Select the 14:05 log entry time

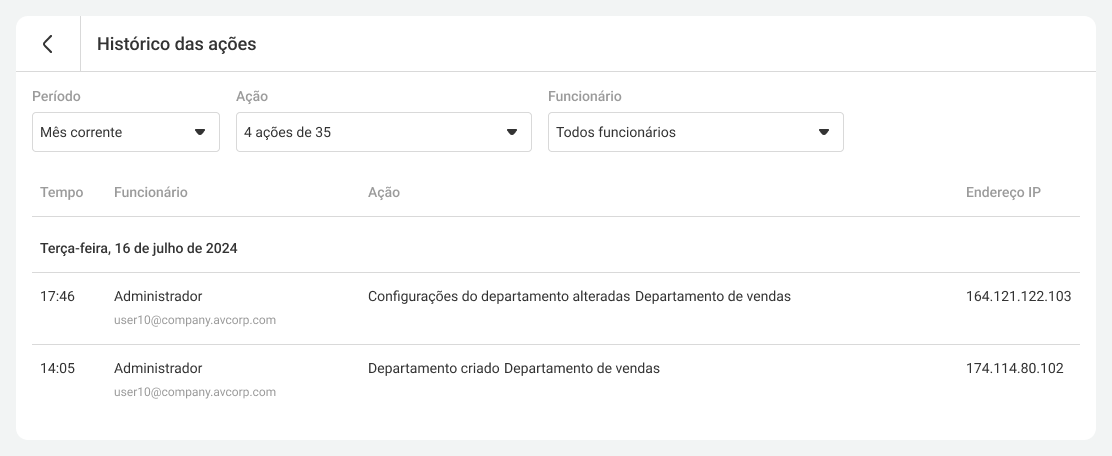click(57, 368)
